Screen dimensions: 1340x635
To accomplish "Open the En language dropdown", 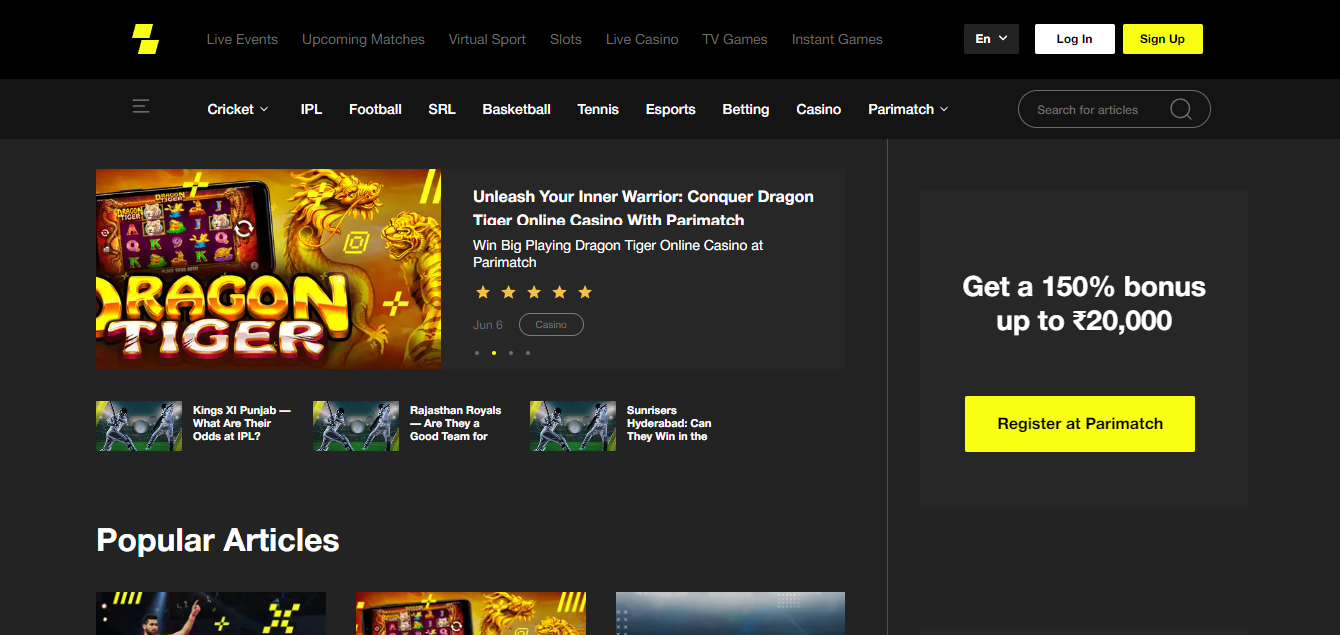I will (x=991, y=39).
